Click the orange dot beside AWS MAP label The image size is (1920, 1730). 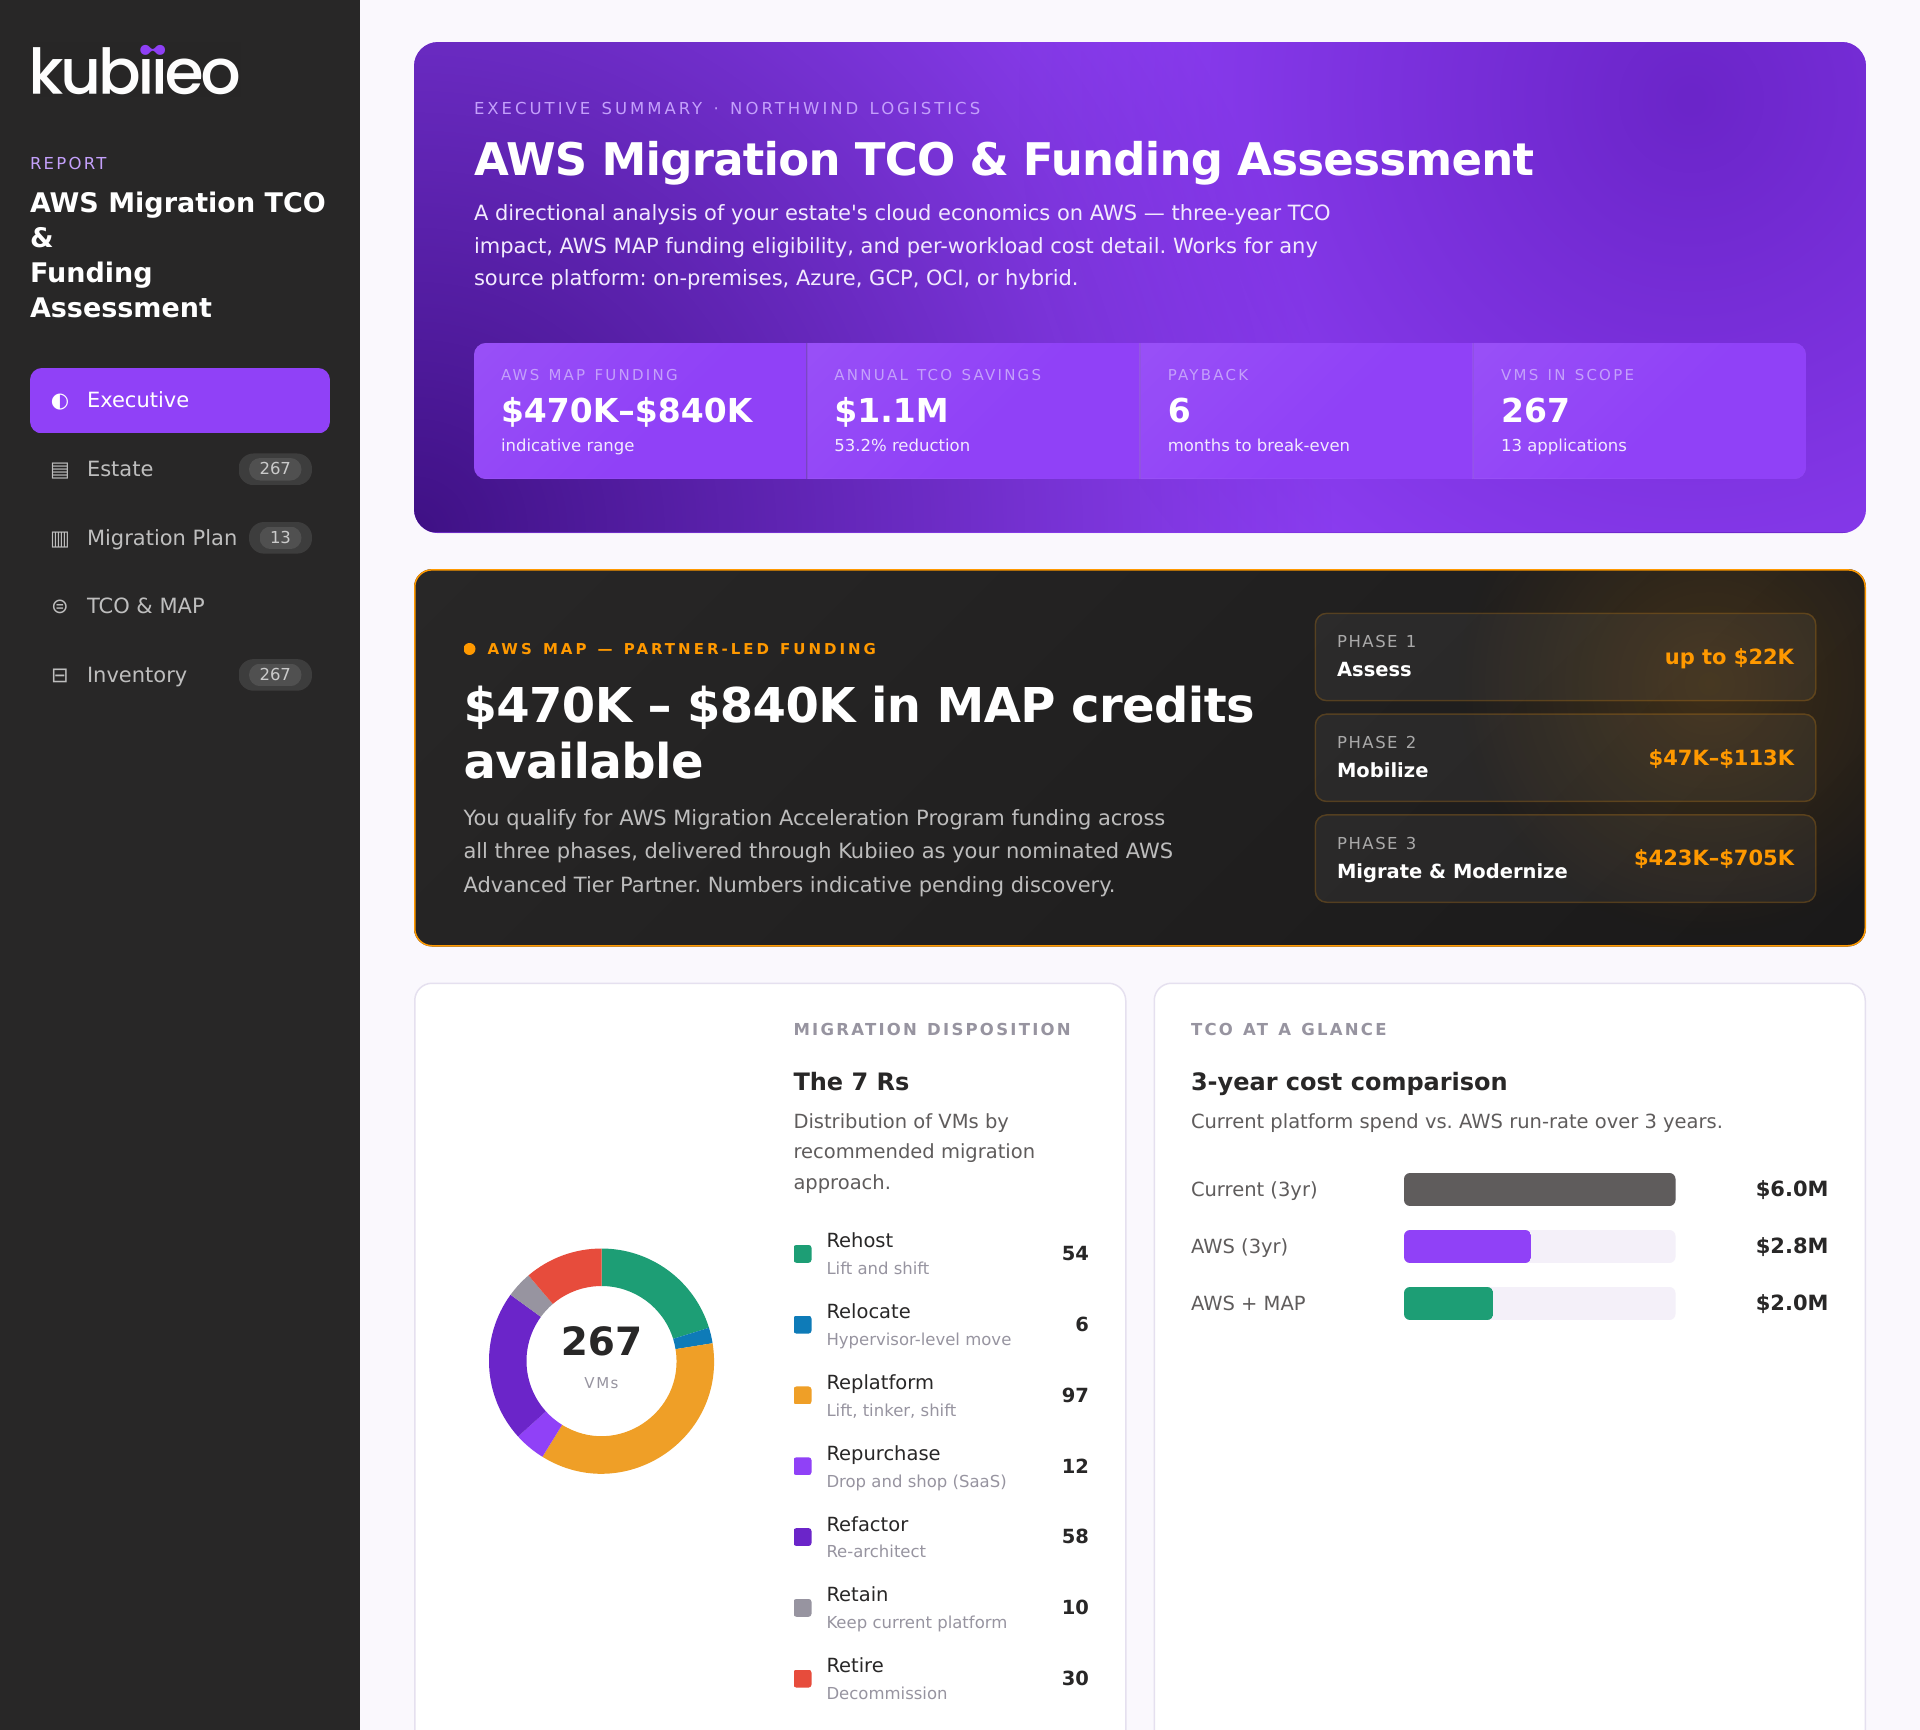click(x=470, y=649)
